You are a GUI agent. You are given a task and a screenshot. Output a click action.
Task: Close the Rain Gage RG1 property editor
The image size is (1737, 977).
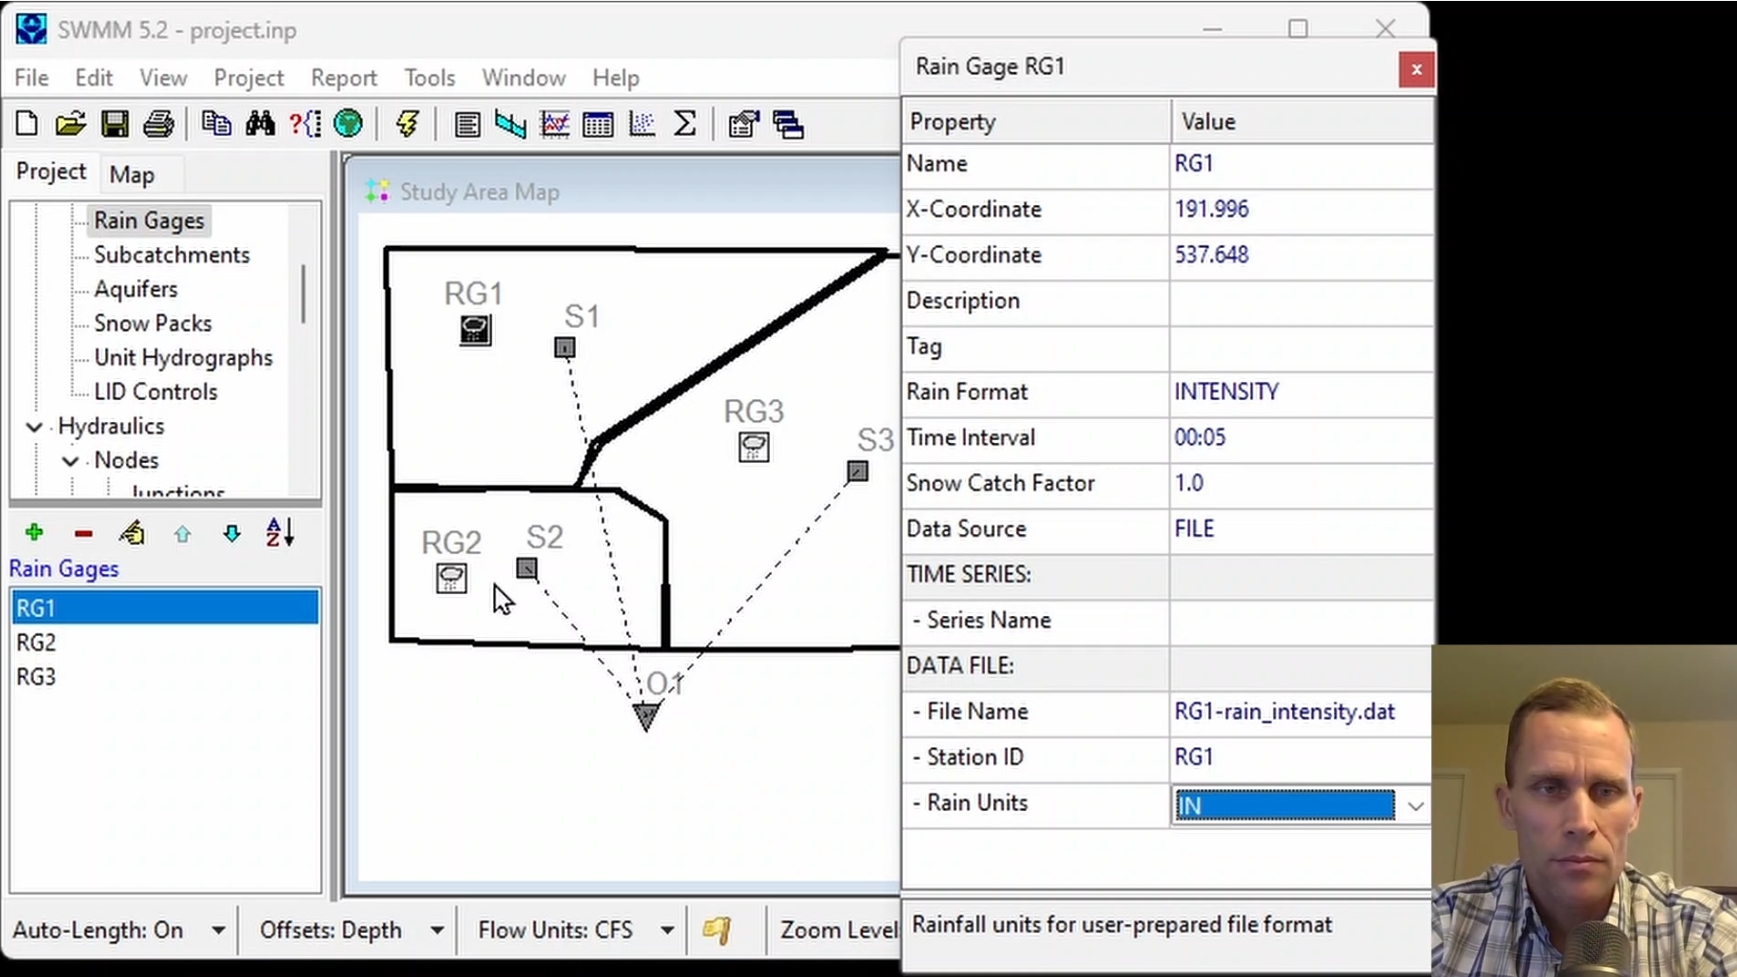point(1416,69)
